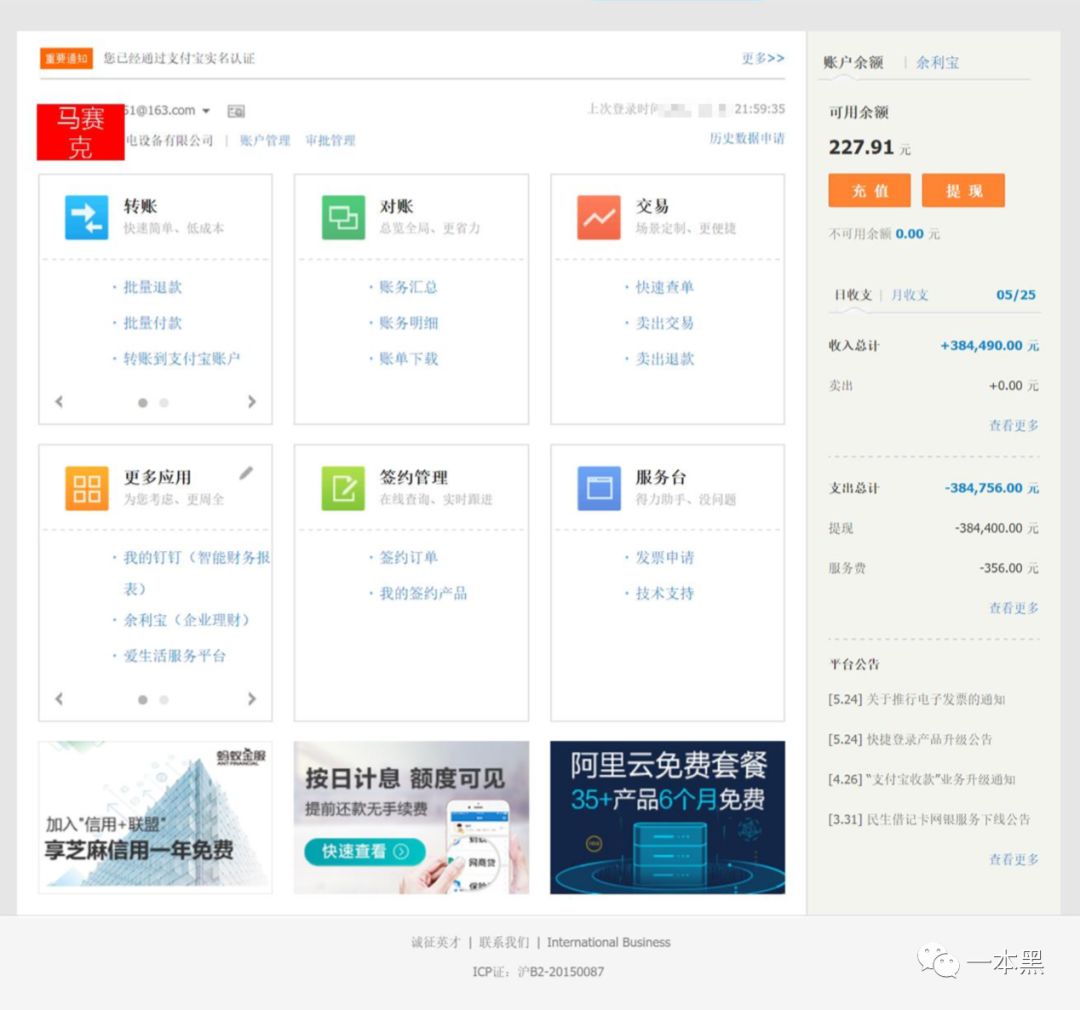Switch to the 余利宝 tab
Image resolution: width=1080 pixels, height=1010 pixels.
pyautogui.click(x=937, y=63)
